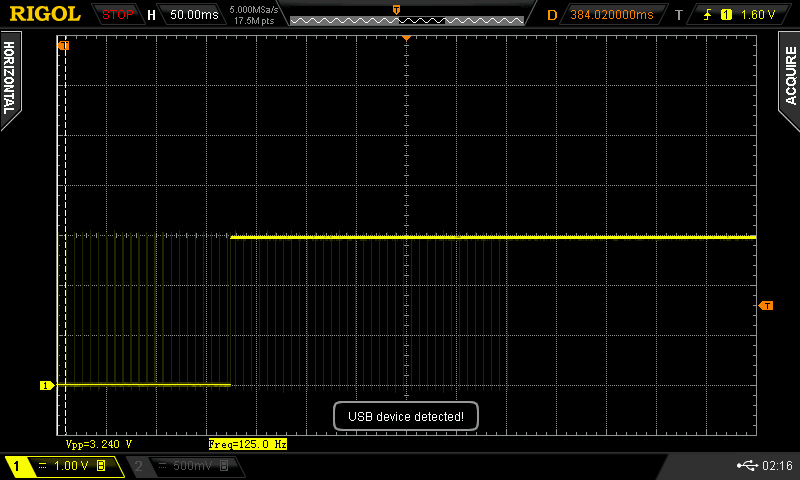
Task: Click the 17.5M pts memory depth readout
Action: click(254, 21)
